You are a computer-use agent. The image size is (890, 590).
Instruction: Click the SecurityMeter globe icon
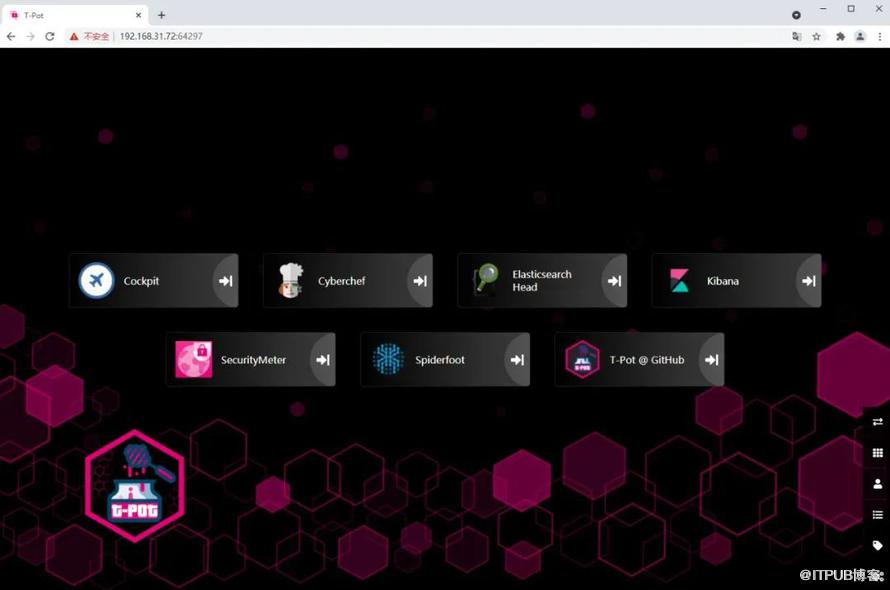point(194,359)
